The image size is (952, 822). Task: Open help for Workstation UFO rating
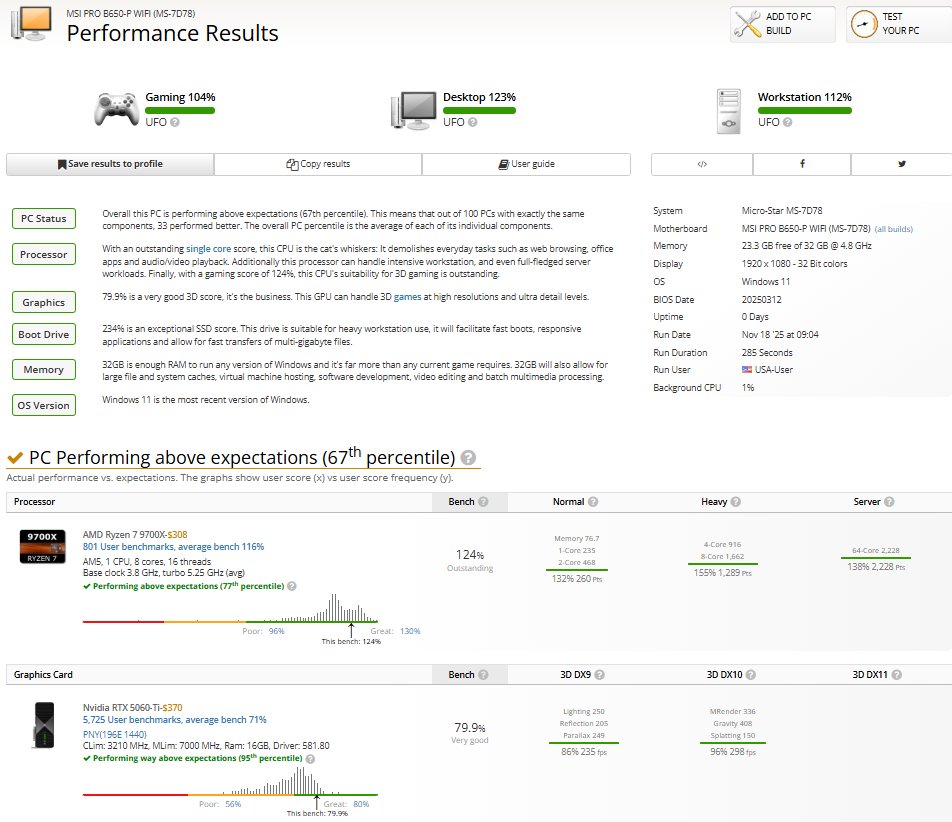pos(787,122)
